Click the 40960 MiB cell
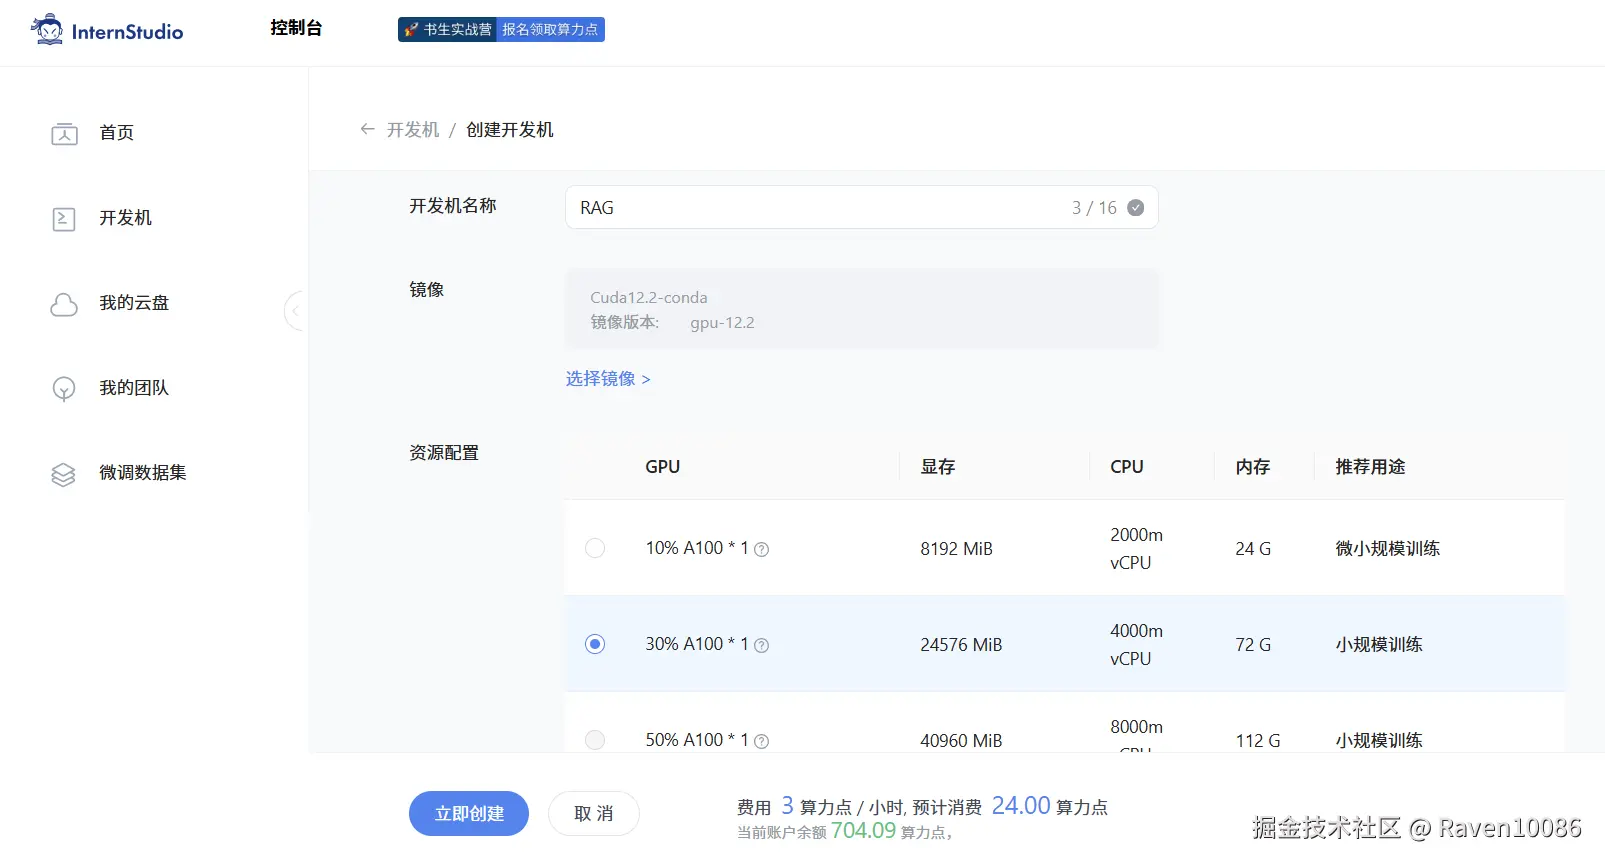The height and width of the screenshot is (865, 1605). (961, 741)
